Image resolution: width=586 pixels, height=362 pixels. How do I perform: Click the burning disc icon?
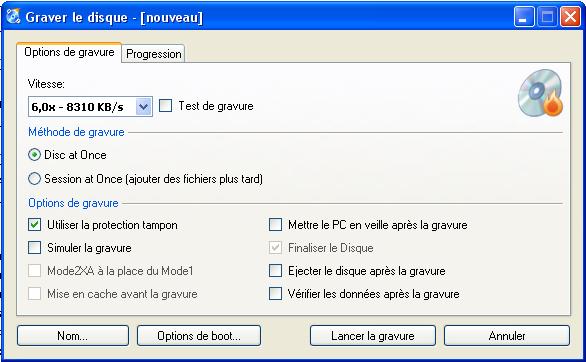(540, 93)
